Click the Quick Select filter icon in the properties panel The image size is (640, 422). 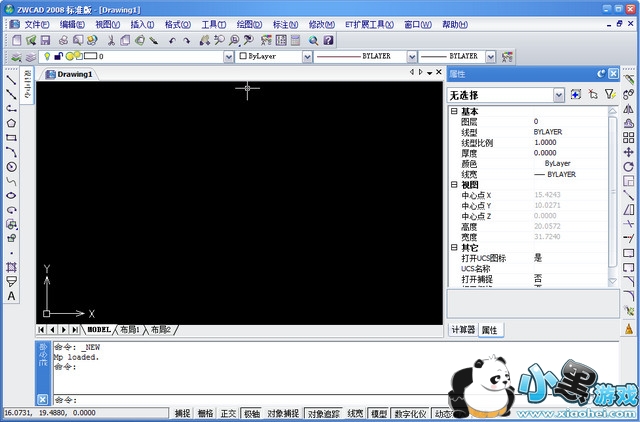point(610,94)
